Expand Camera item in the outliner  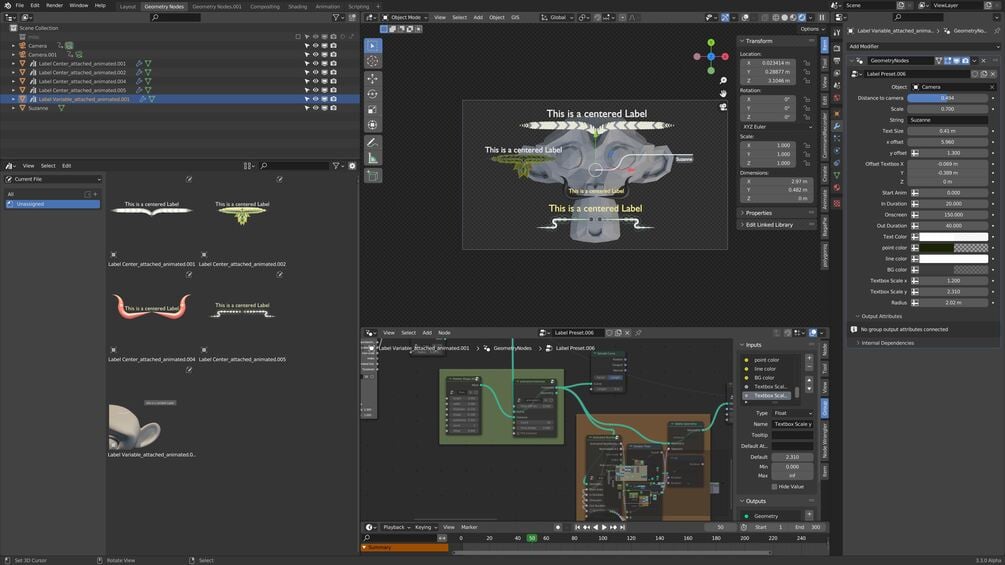pyautogui.click(x=13, y=45)
